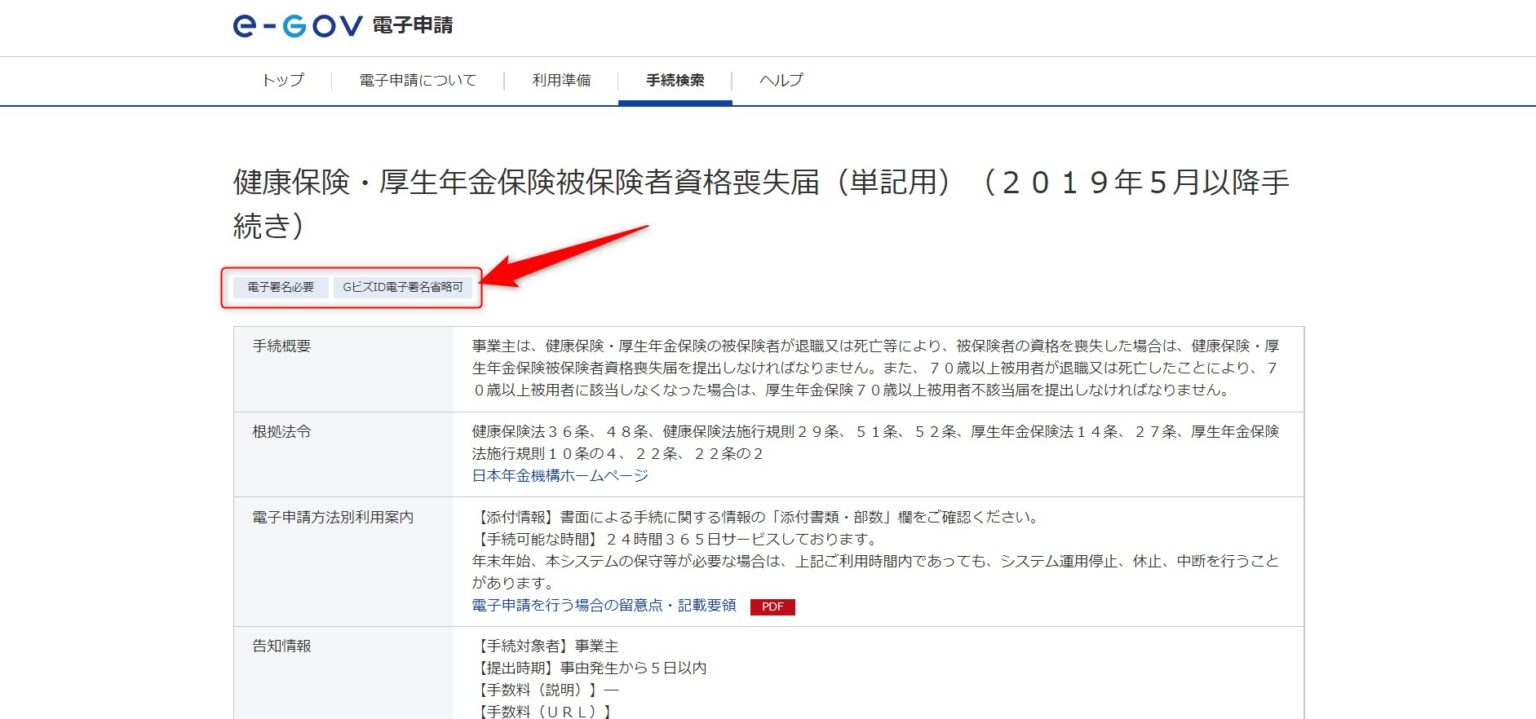Open the 日本年金機構ホームページ link
This screenshot has height=719, width=1536.
click(560, 476)
